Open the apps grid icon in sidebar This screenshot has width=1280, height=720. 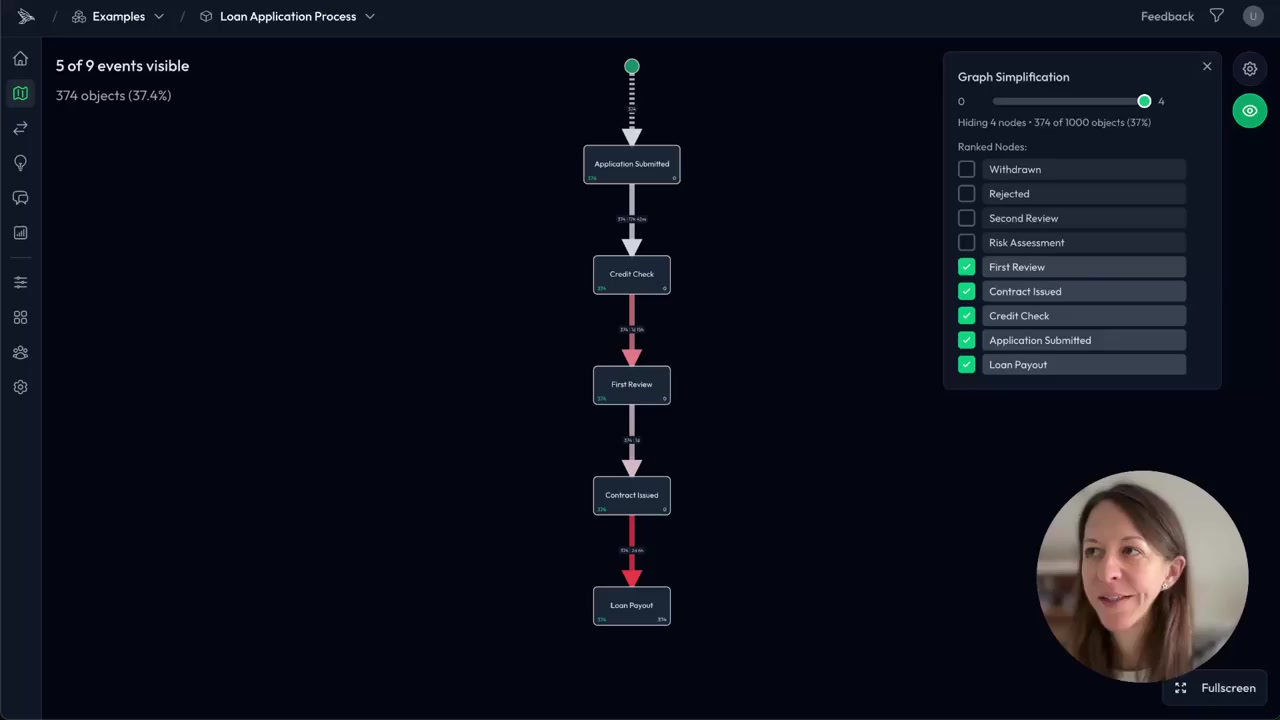pyautogui.click(x=20, y=317)
